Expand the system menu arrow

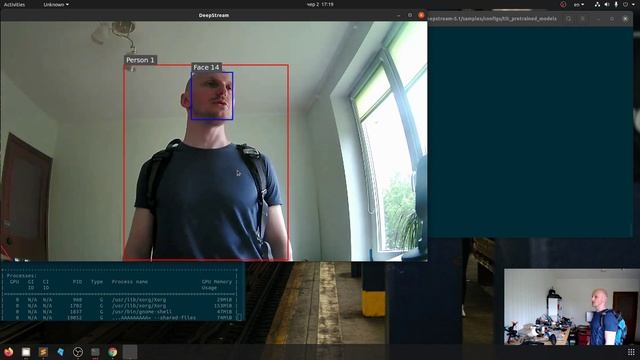click(633, 4)
